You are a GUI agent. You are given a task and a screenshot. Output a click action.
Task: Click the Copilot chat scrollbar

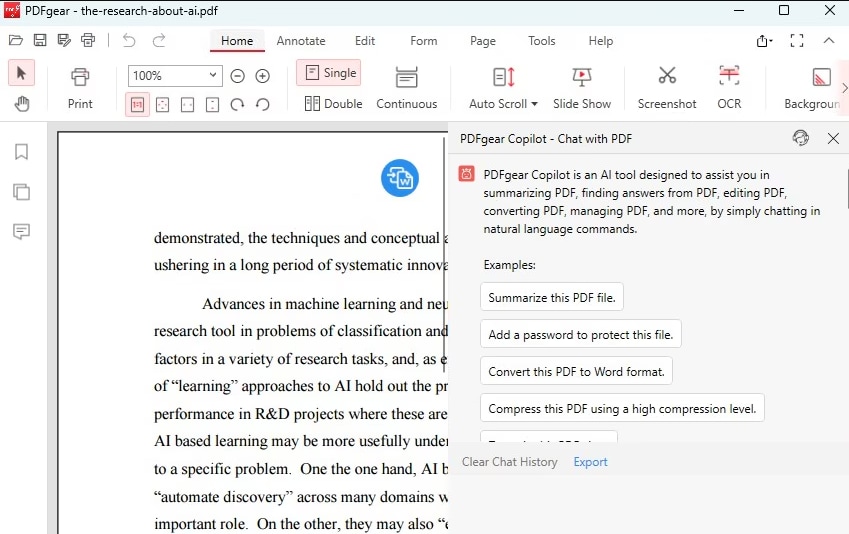tap(846, 188)
